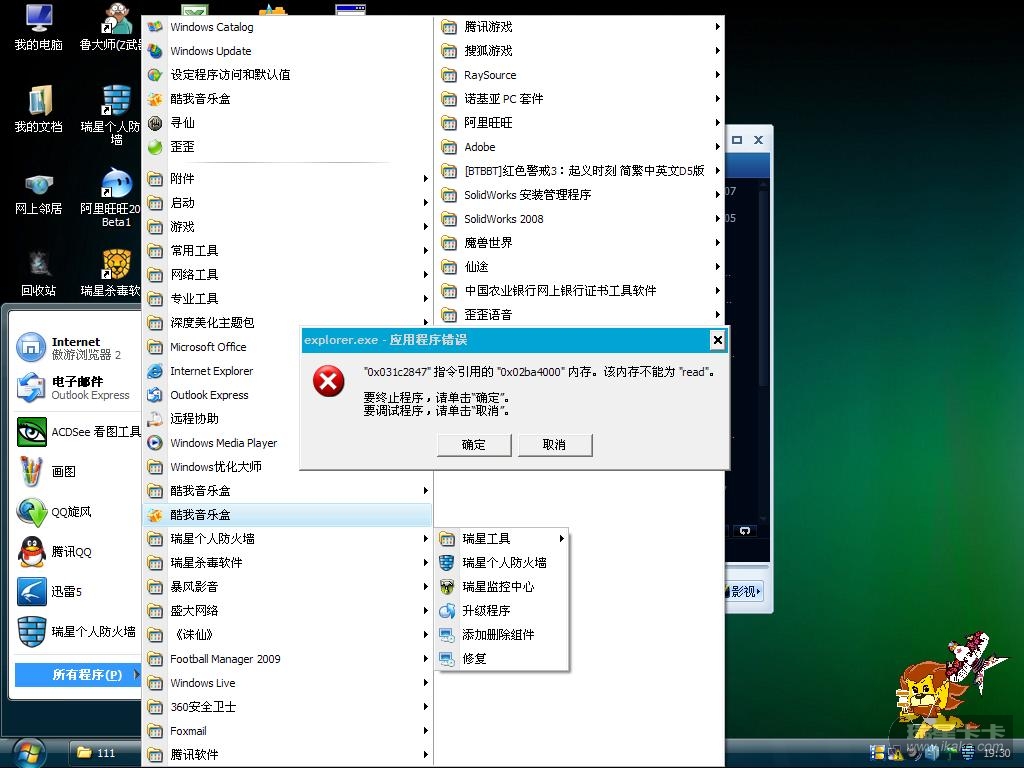Image resolution: width=1024 pixels, height=768 pixels.
Task: Select highlighted 酷我音乐盒 program entry
Action: click(287, 515)
